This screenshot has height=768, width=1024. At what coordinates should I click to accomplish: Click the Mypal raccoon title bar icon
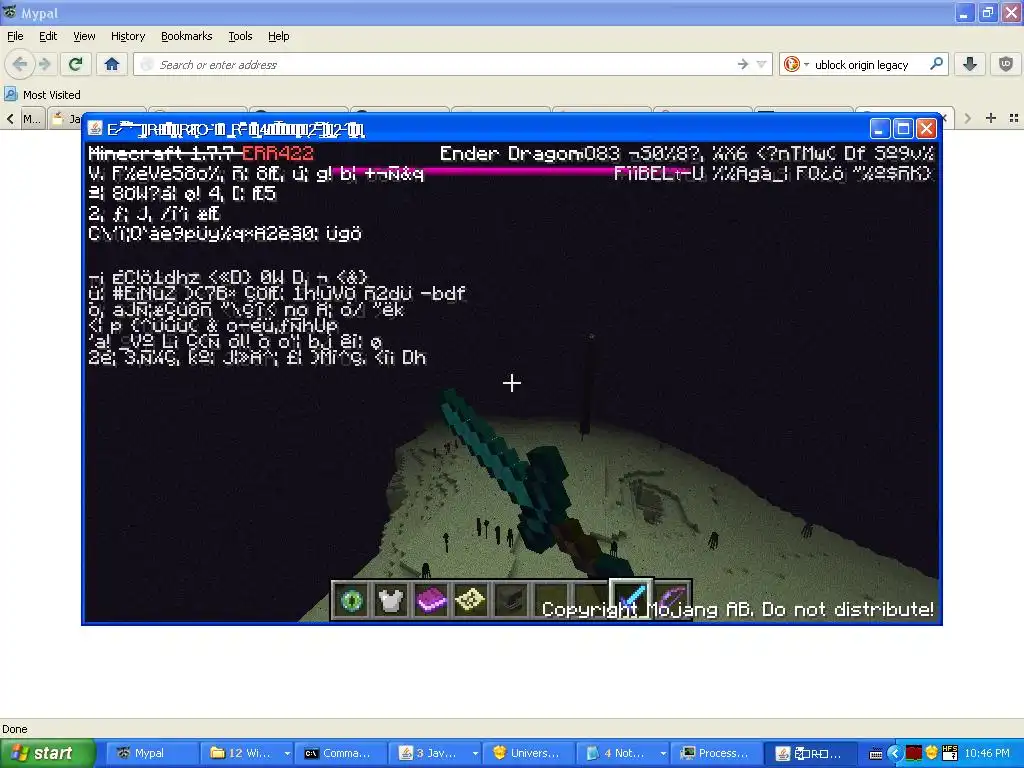tap(10, 12)
